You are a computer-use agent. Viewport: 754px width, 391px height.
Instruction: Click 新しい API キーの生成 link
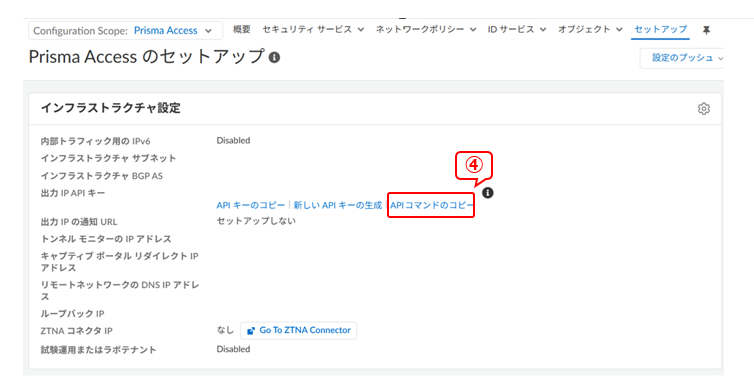[338, 205]
